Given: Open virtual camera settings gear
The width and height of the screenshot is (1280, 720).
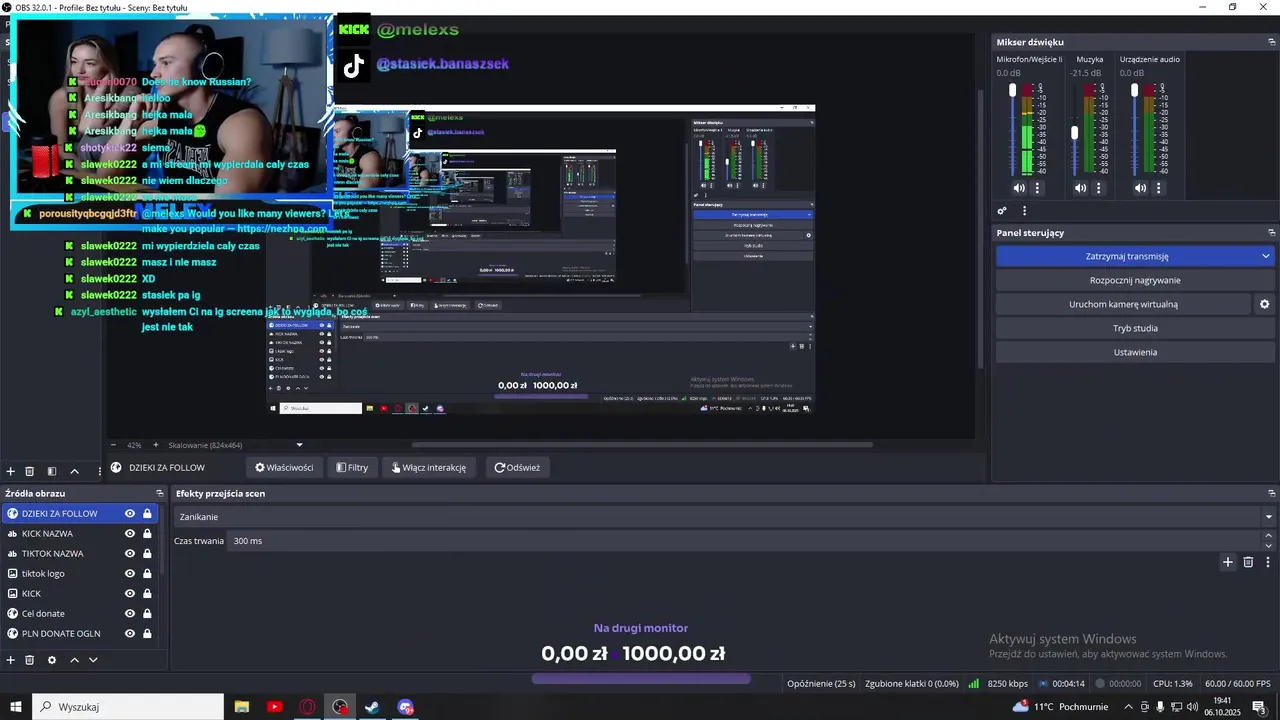Looking at the screenshot, I should (x=1264, y=304).
